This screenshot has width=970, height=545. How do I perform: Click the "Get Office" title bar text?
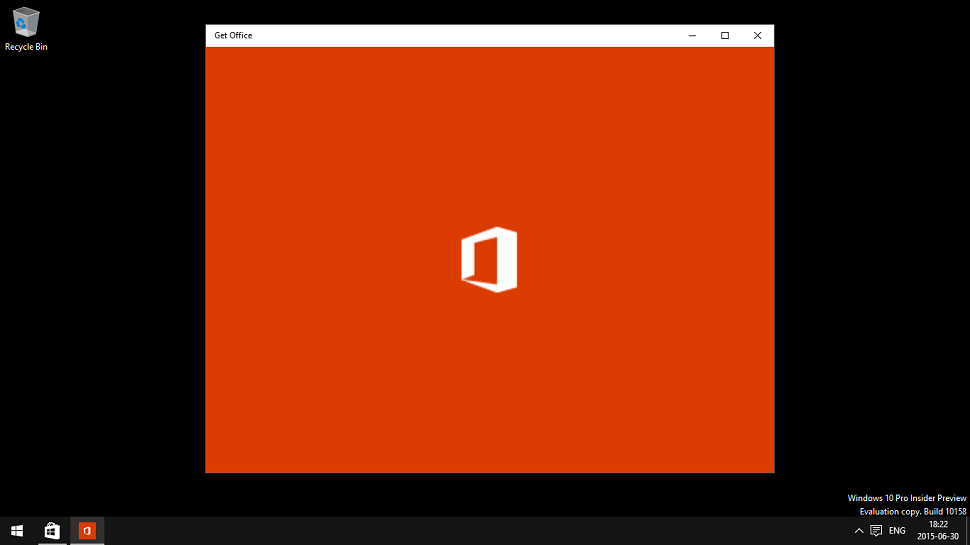tap(233, 36)
